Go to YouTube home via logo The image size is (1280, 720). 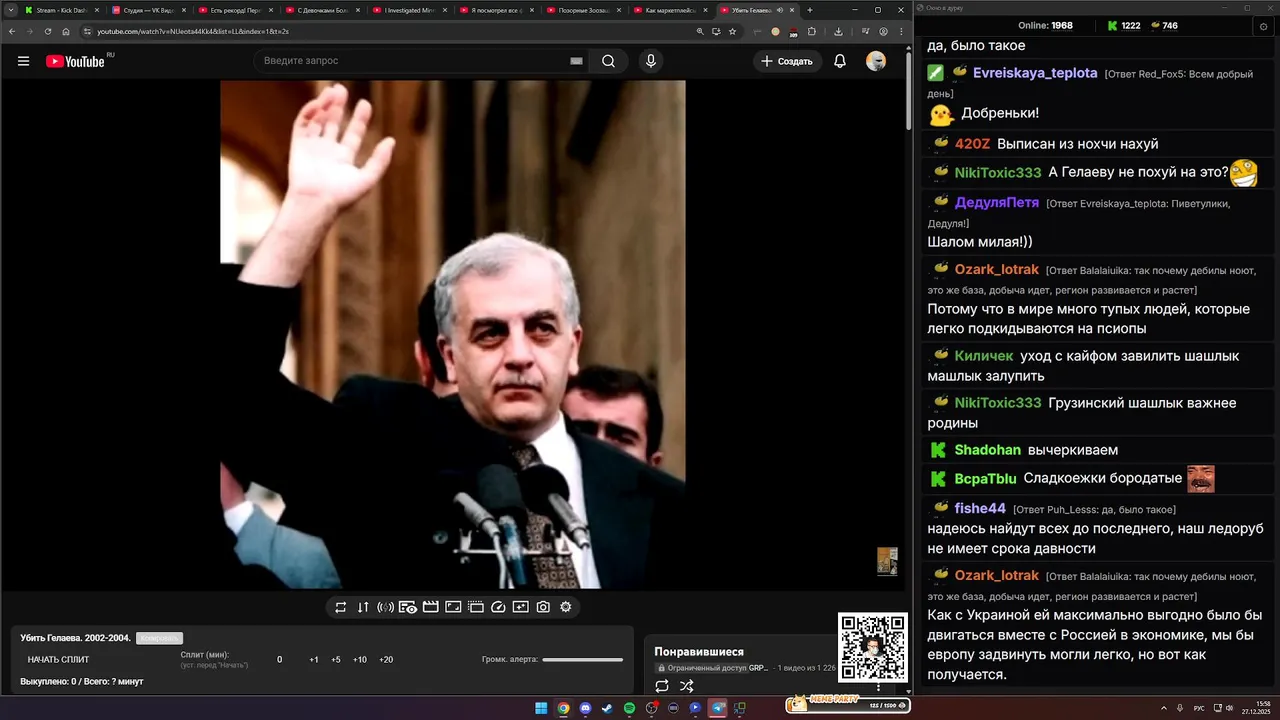pyautogui.click(x=75, y=61)
